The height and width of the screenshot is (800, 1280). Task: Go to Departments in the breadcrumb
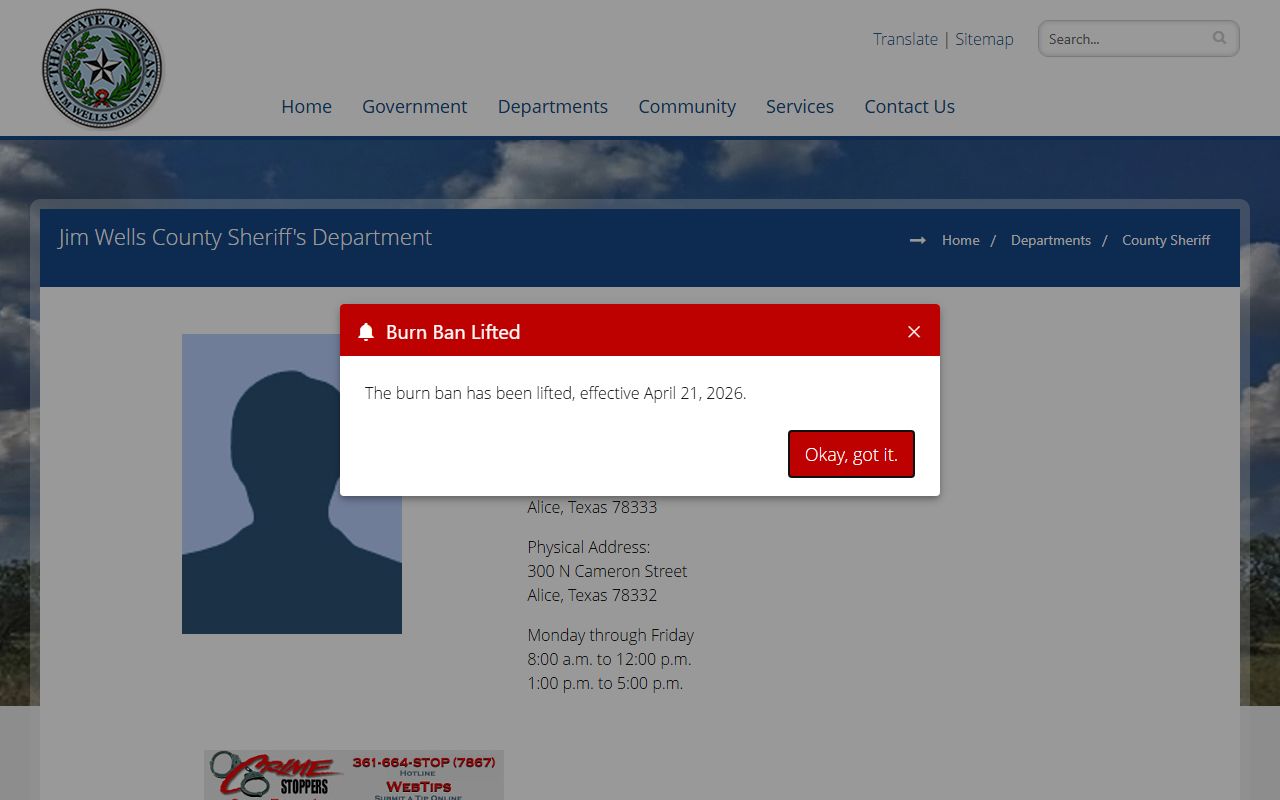point(1050,240)
